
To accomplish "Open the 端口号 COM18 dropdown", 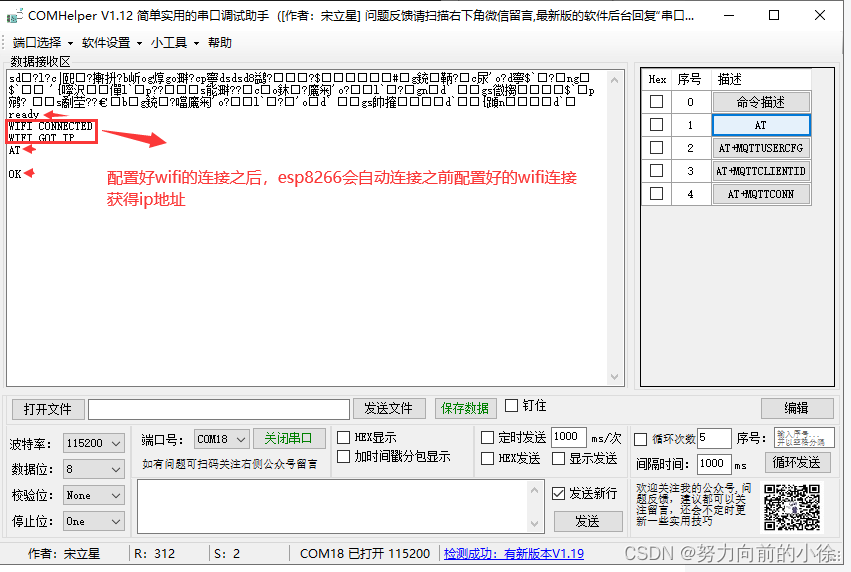I will [x=221, y=439].
